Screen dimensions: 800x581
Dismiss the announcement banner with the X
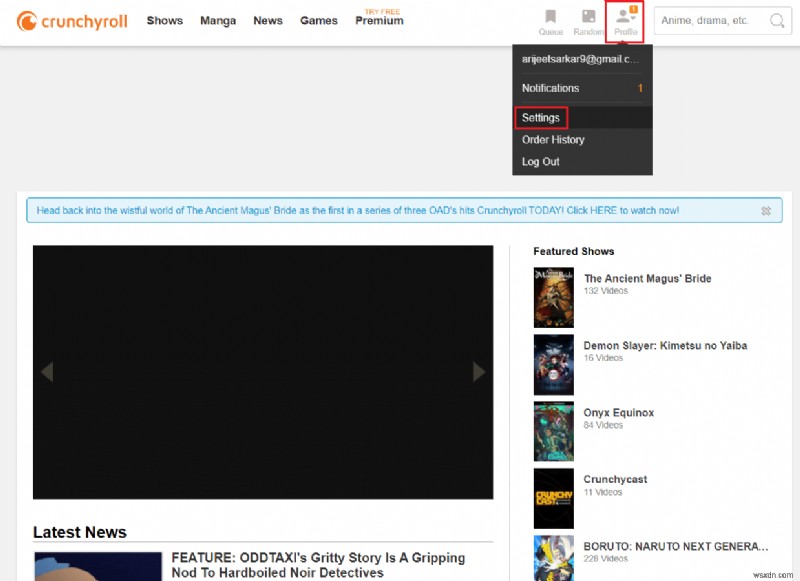point(768,210)
